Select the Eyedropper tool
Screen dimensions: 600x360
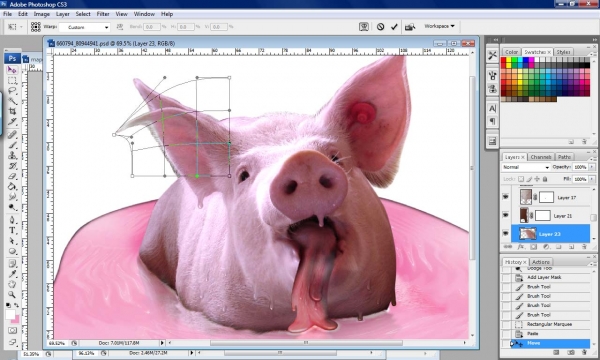(x=12, y=274)
